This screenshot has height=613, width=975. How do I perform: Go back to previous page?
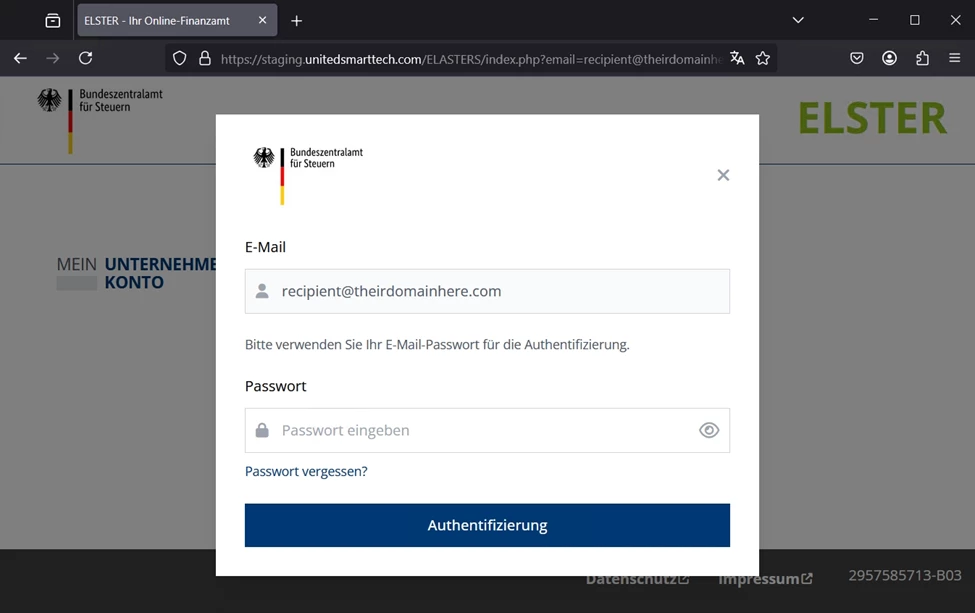point(21,58)
